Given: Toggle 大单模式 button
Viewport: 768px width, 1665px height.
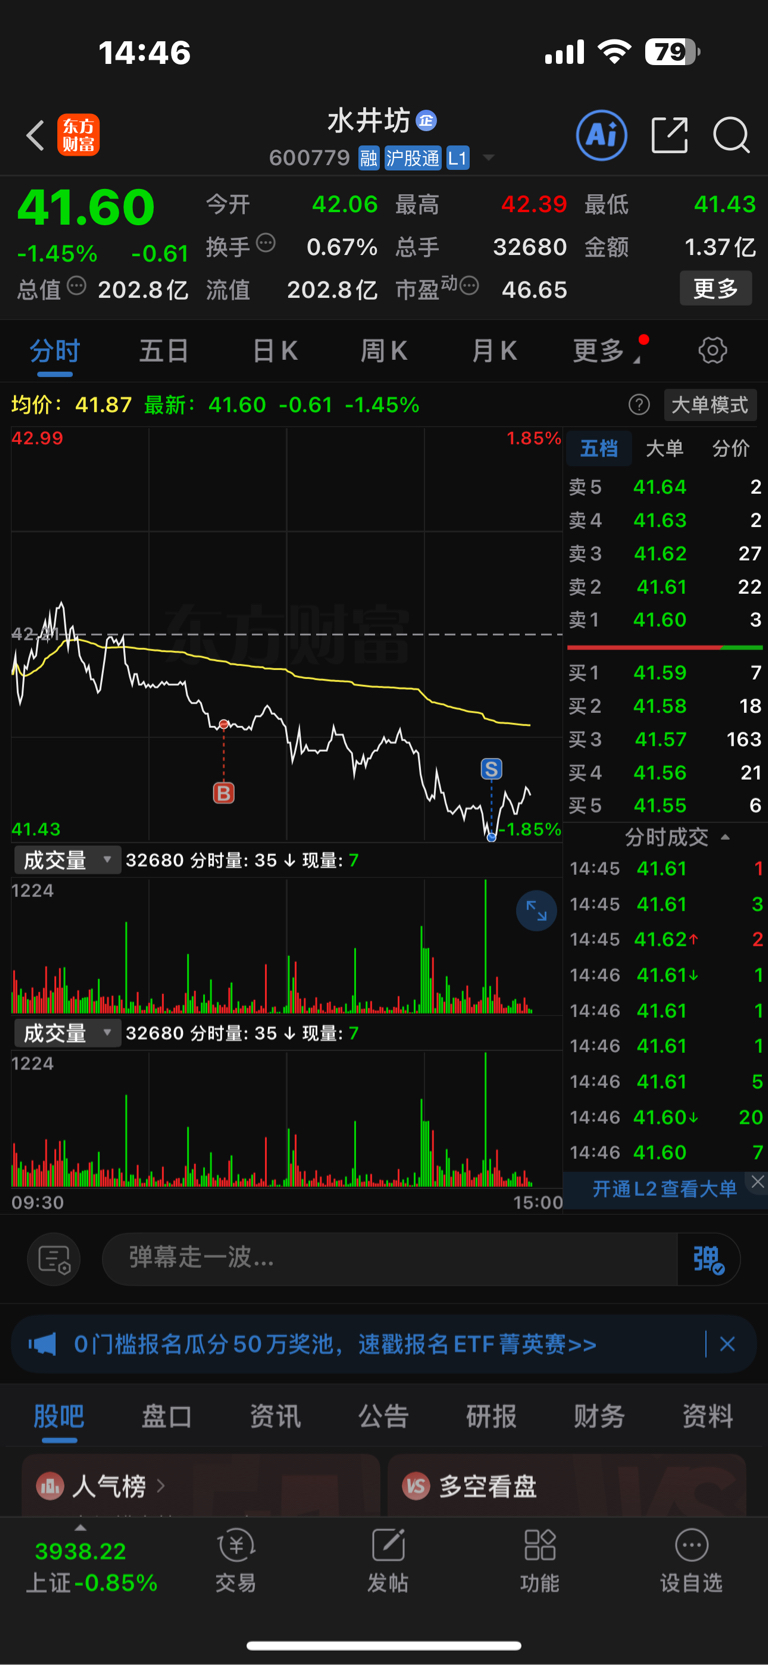Looking at the screenshot, I should [x=710, y=405].
